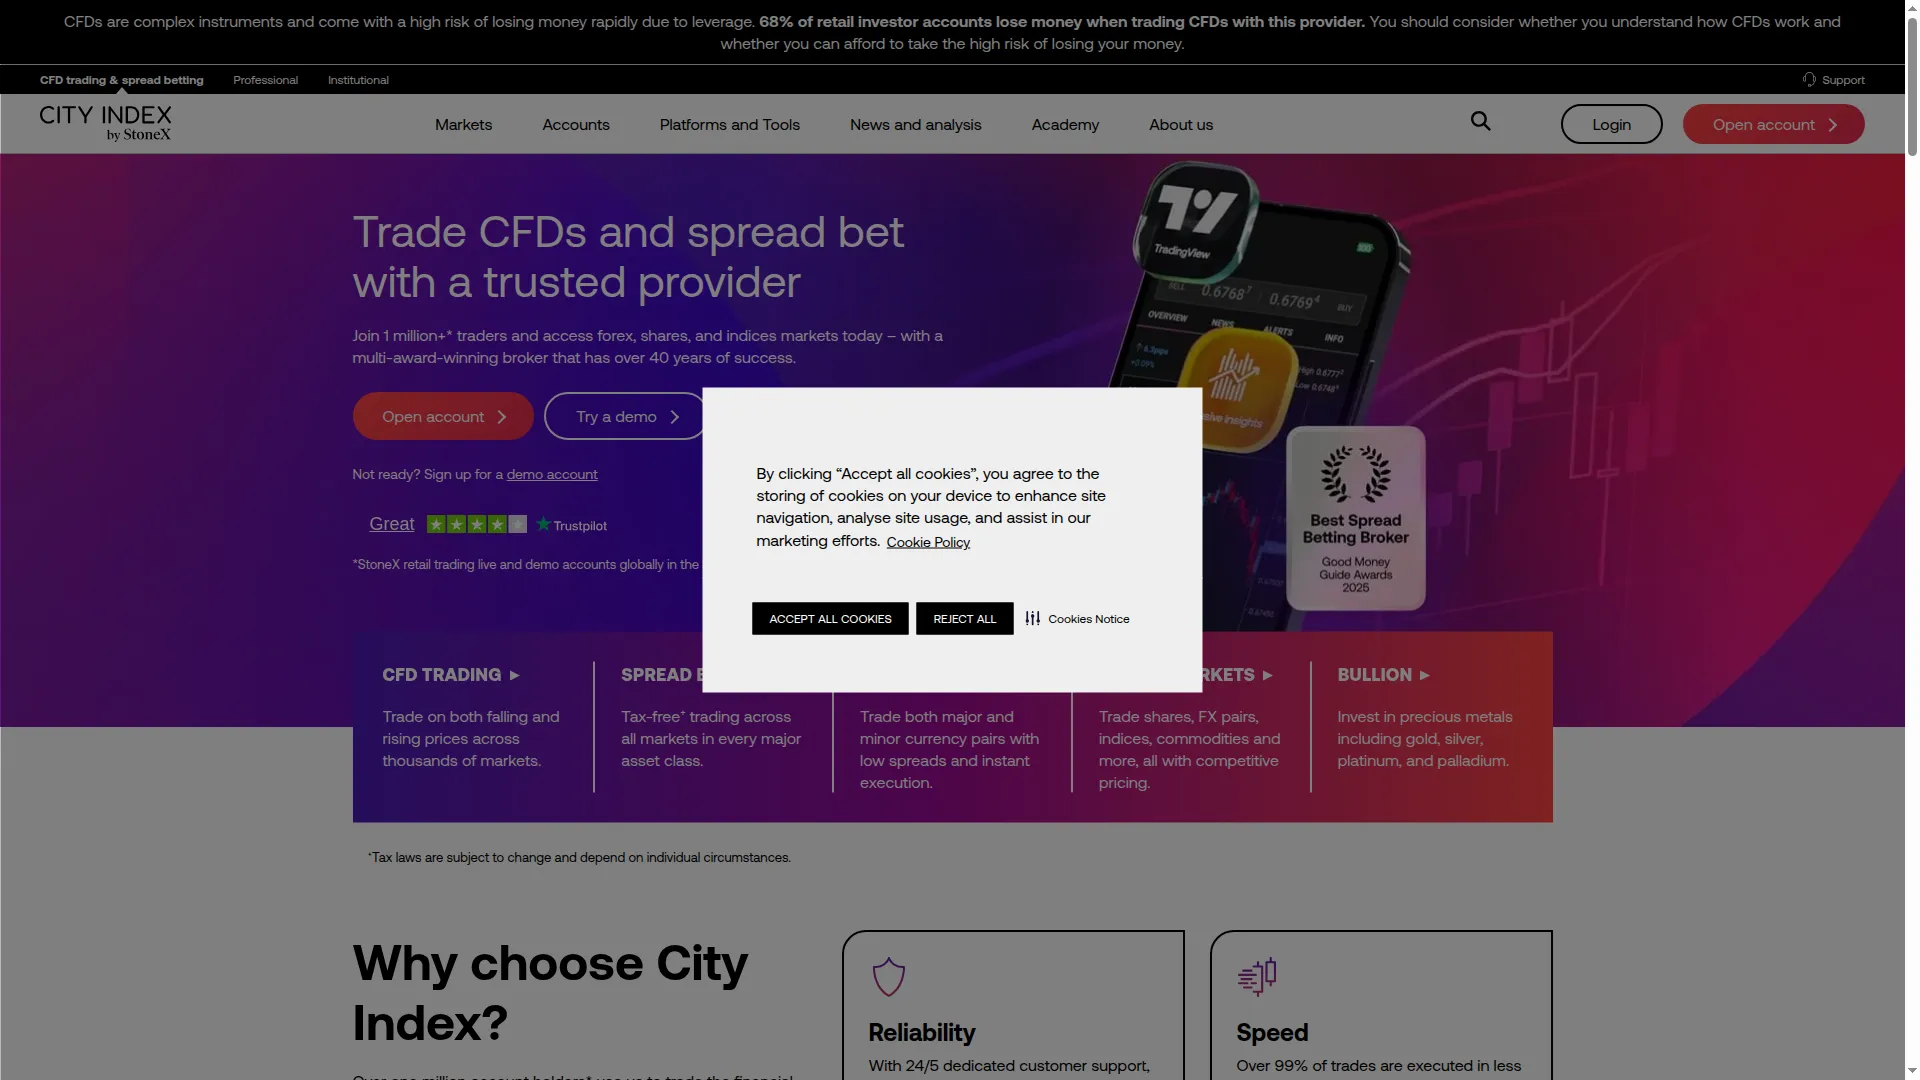Open News and analysis menu
This screenshot has height=1080, width=1920.
coord(915,124)
